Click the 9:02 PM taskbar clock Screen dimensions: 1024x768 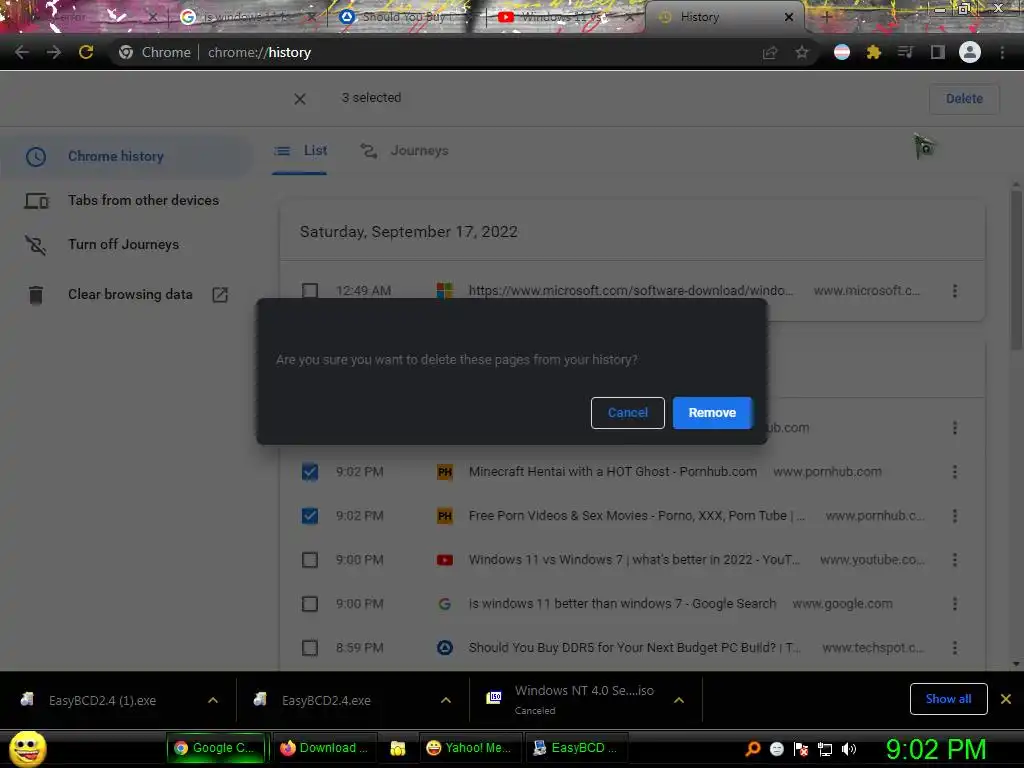[x=936, y=749]
